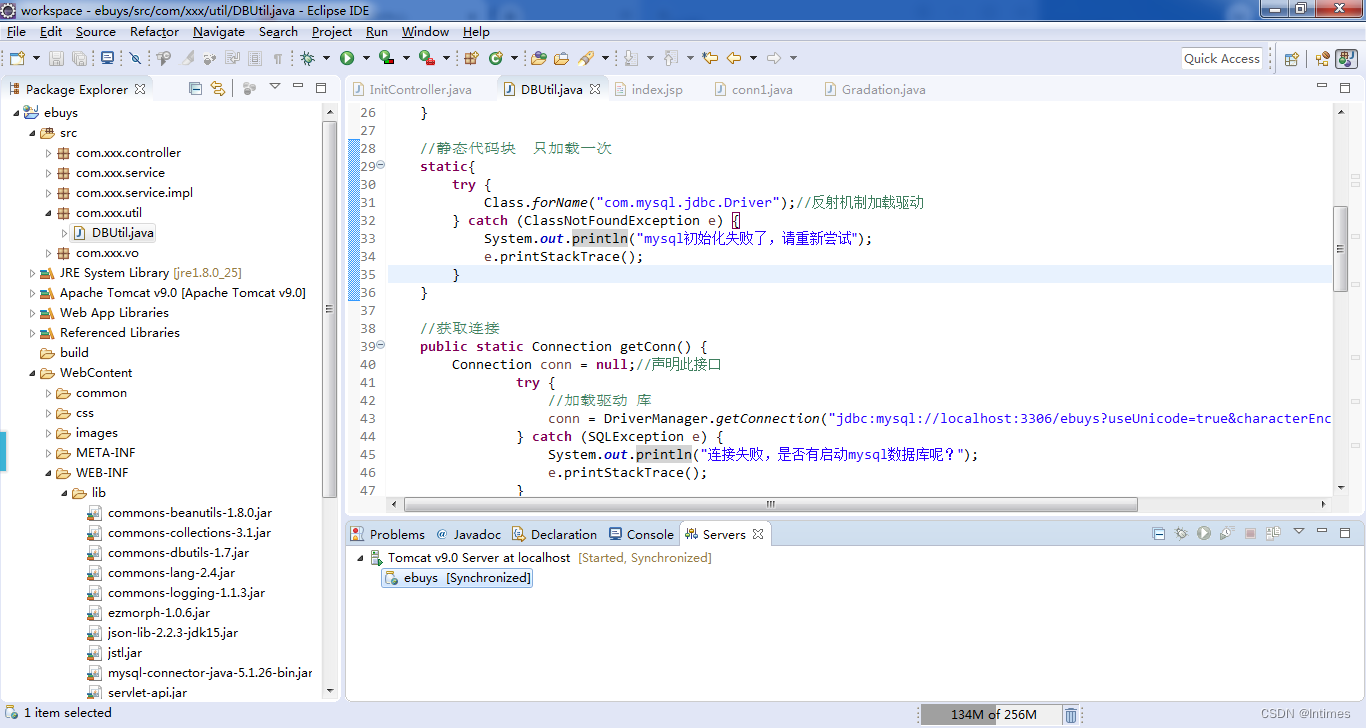Open the New wizard dropdown arrow
The image size is (1366, 728).
point(36,58)
